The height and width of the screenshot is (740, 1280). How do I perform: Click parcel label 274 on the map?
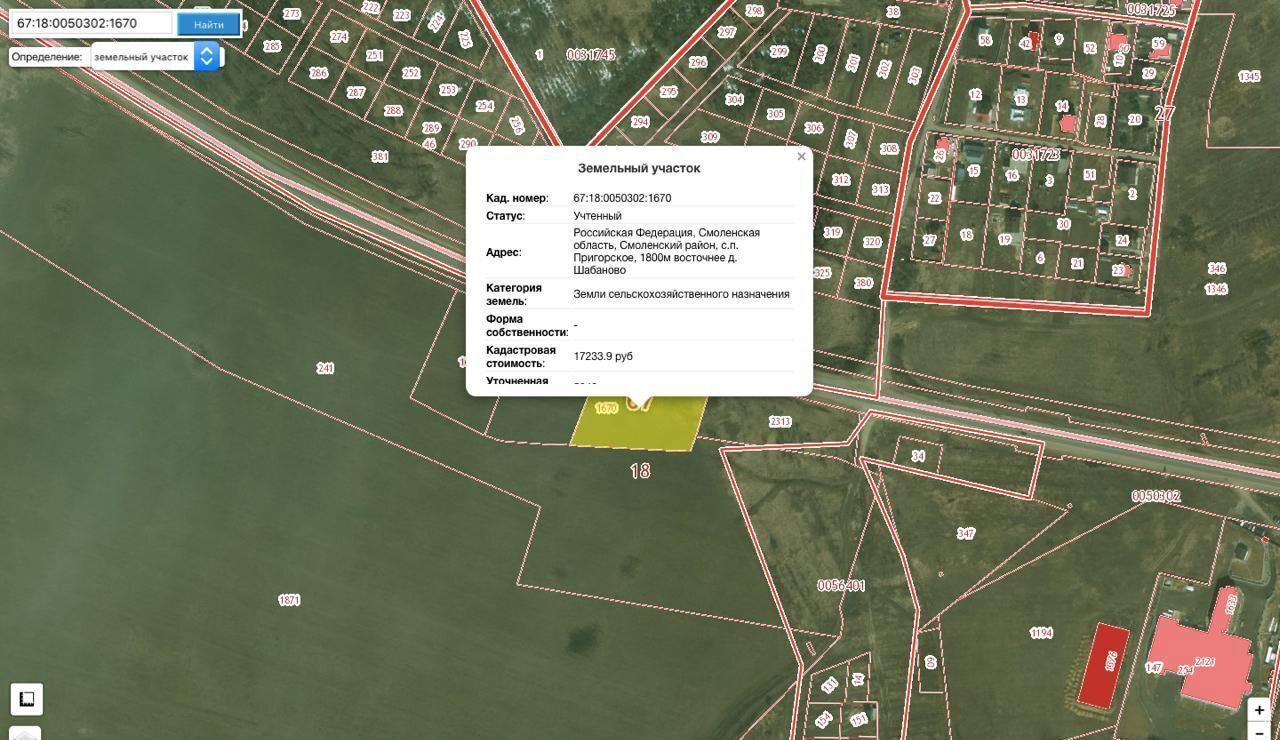point(339,37)
